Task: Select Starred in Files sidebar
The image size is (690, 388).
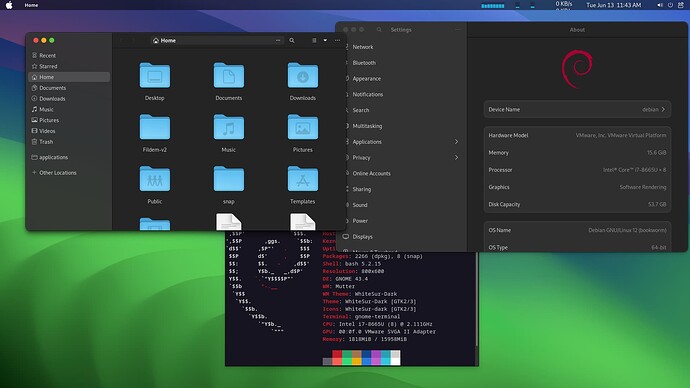Action: pos(69,66)
